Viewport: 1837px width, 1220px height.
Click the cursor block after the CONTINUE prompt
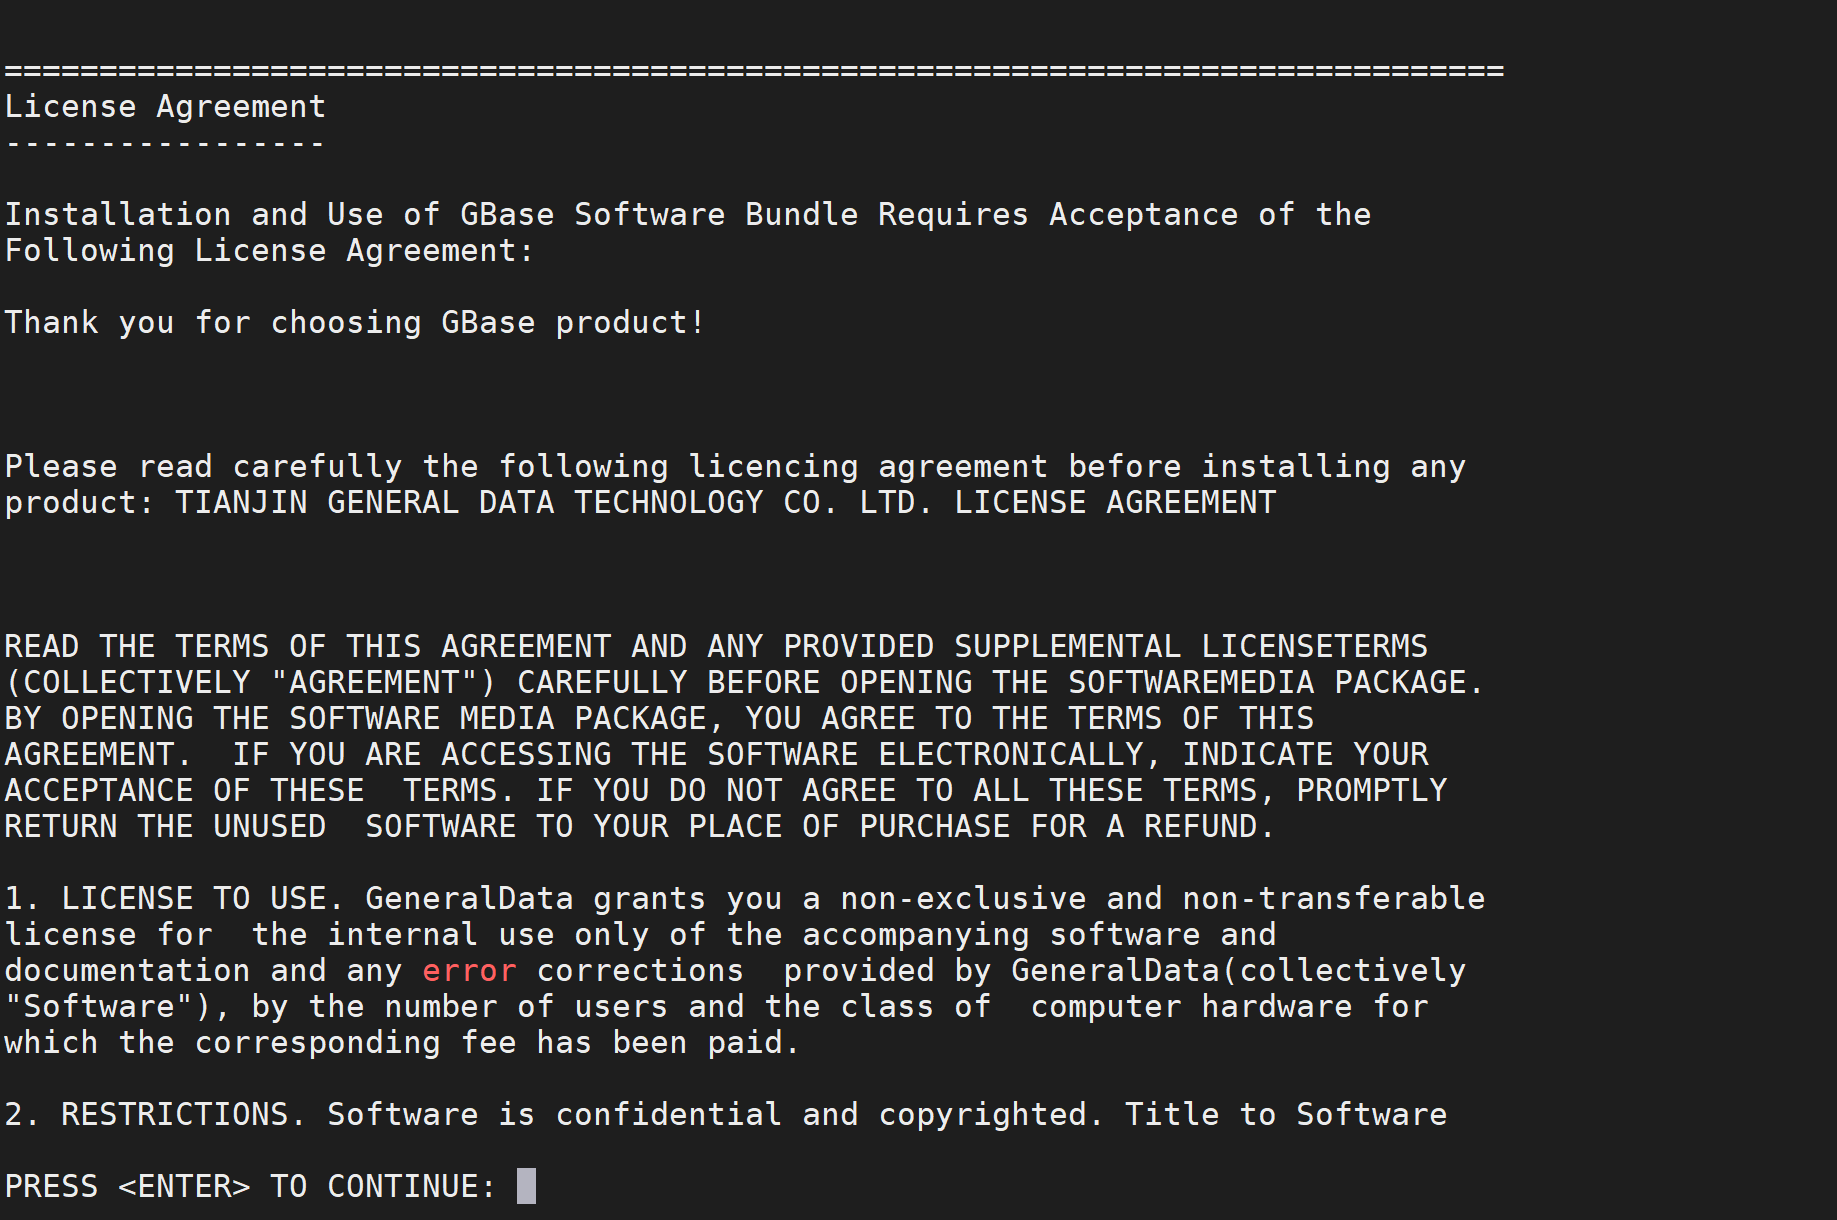coord(526,1186)
